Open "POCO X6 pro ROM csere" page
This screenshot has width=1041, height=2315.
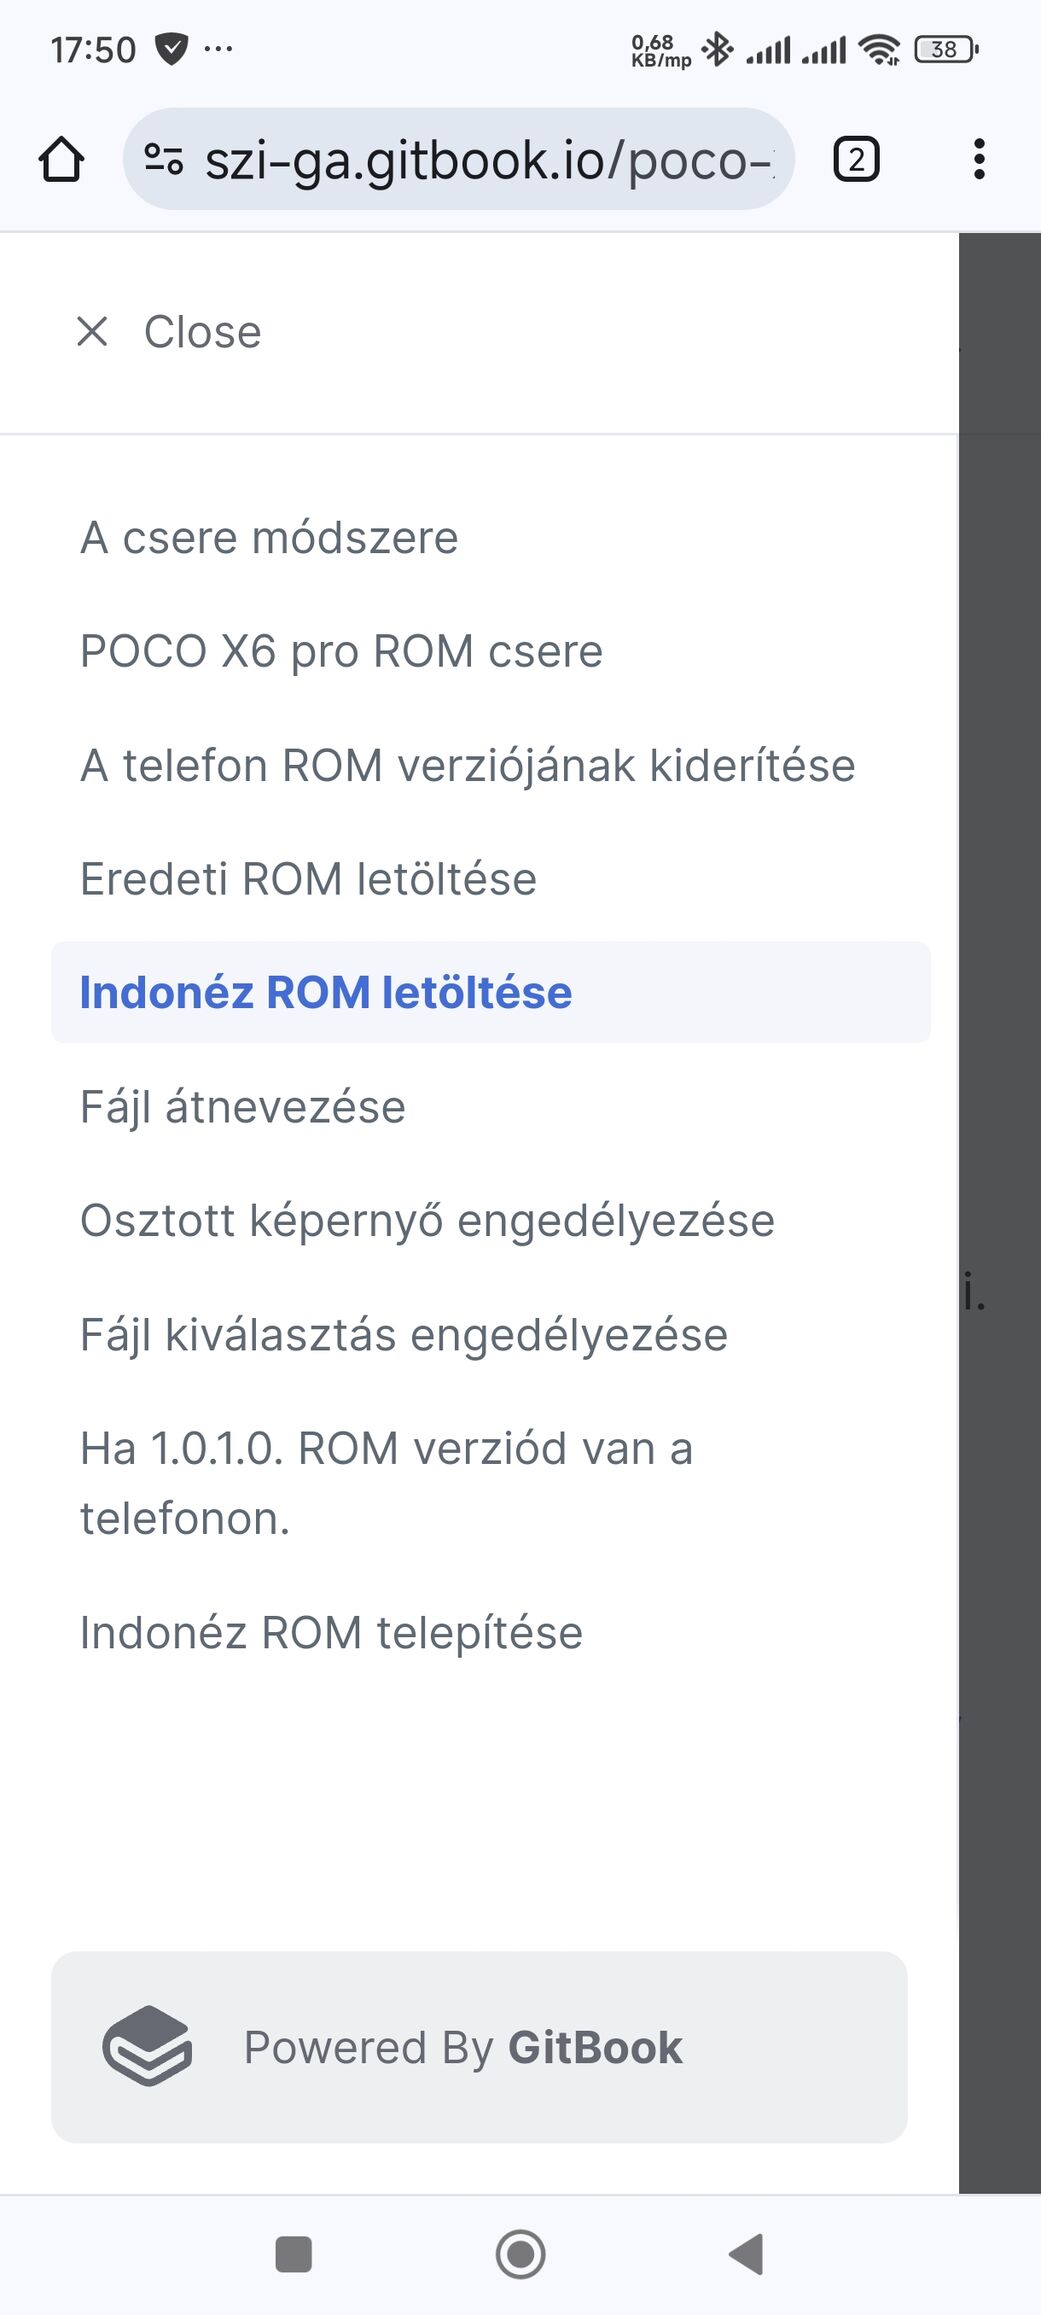click(341, 652)
